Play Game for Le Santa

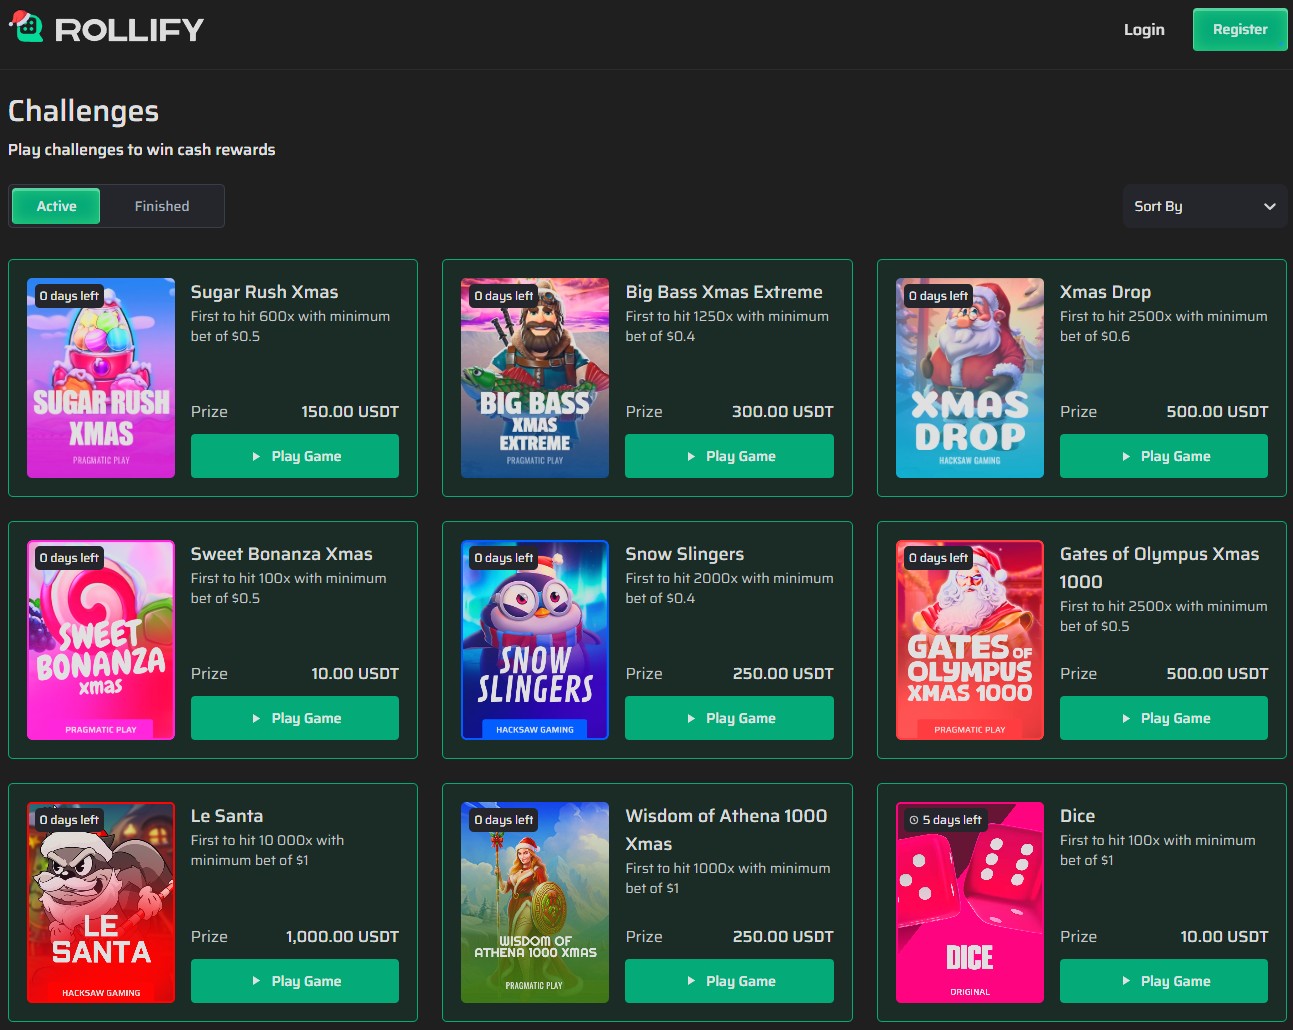[x=295, y=981]
